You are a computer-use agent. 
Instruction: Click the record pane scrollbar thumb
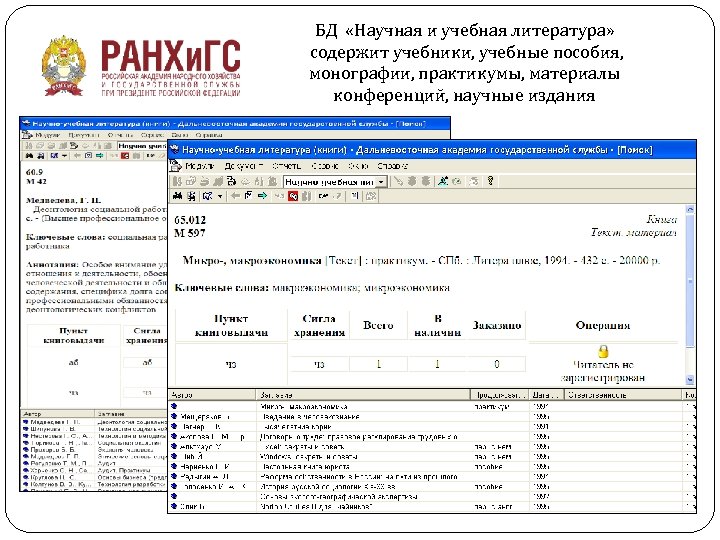tap(690, 280)
